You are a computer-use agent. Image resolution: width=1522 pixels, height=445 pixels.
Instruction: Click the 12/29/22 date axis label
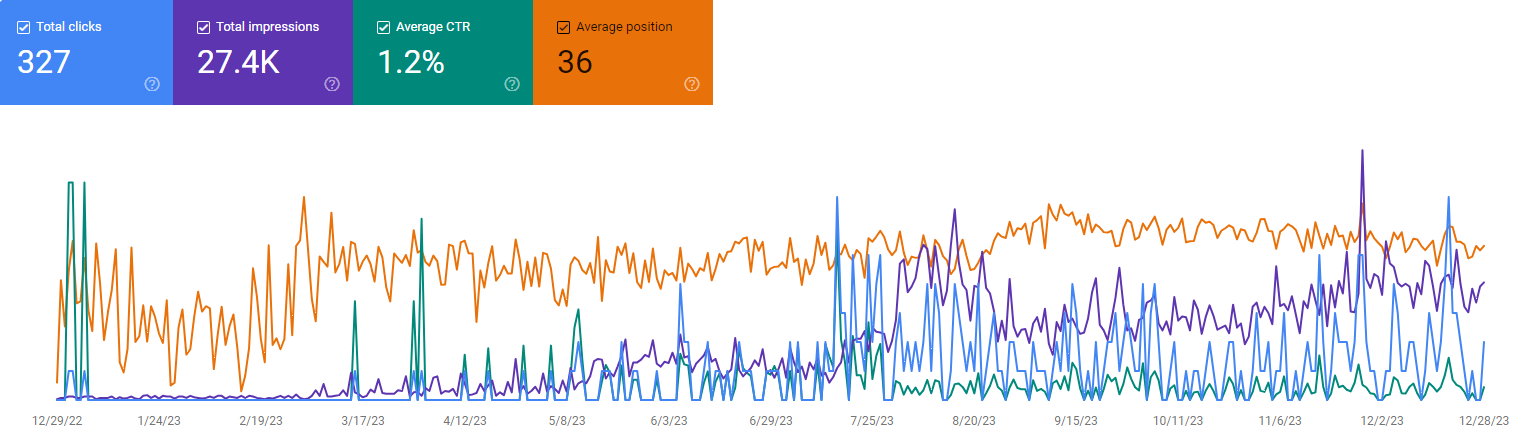point(55,421)
